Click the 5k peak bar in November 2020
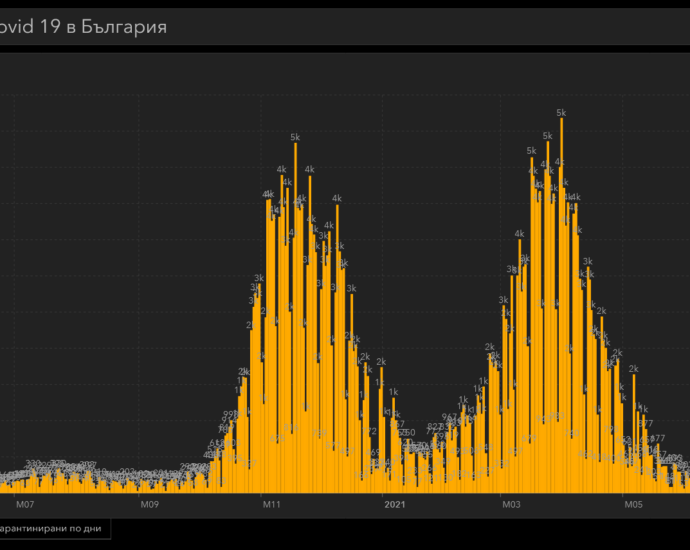The image size is (690, 550). 295,318
